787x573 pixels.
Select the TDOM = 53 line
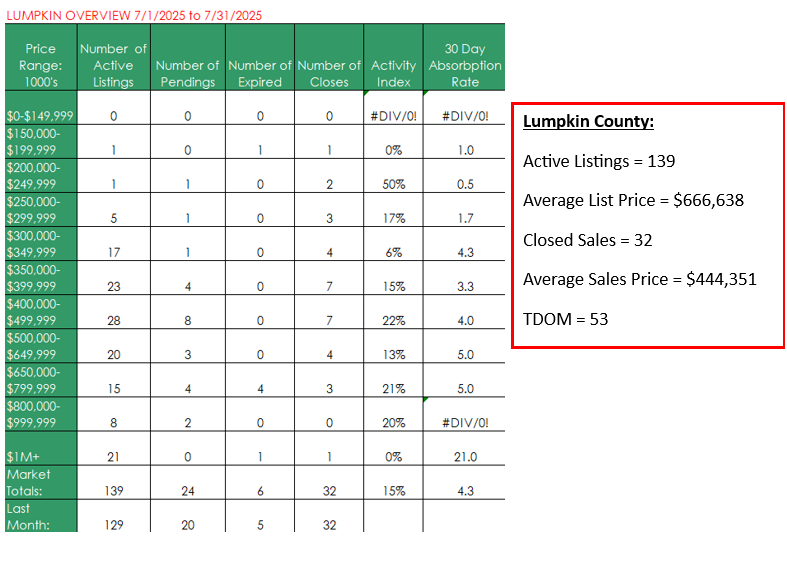tap(566, 319)
